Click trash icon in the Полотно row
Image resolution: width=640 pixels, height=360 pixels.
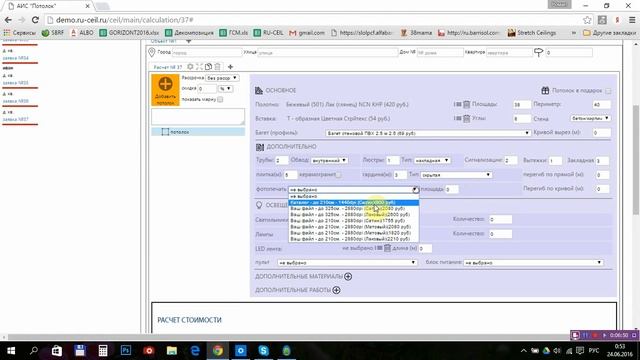click(467, 104)
